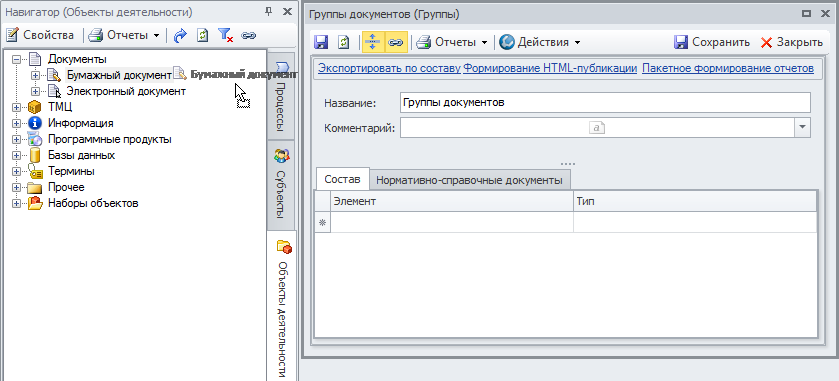
Task: Click the Базы данных cylinder icon
Action: (x=35, y=155)
